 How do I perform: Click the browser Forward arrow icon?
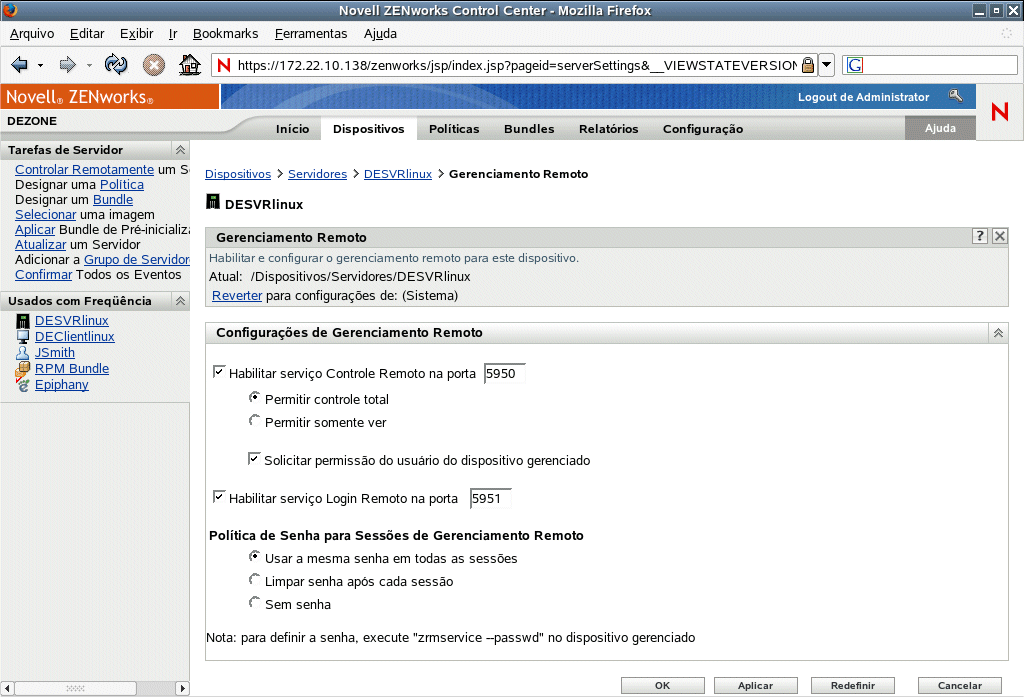click(x=67, y=65)
